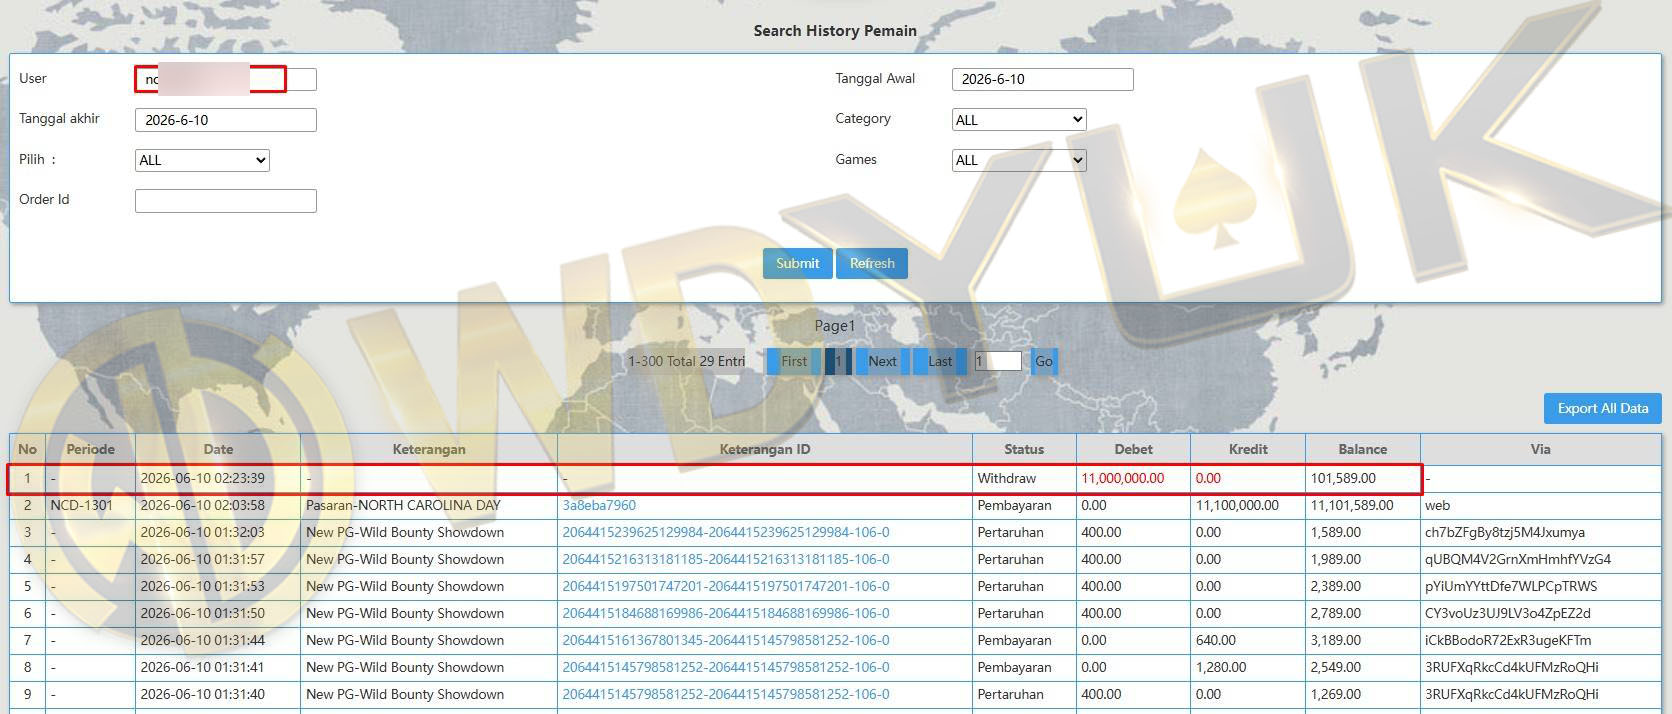Viewport: 1672px width, 714px height.
Task: Click date 2026-06-10 01:31:40
Action: tap(203, 694)
